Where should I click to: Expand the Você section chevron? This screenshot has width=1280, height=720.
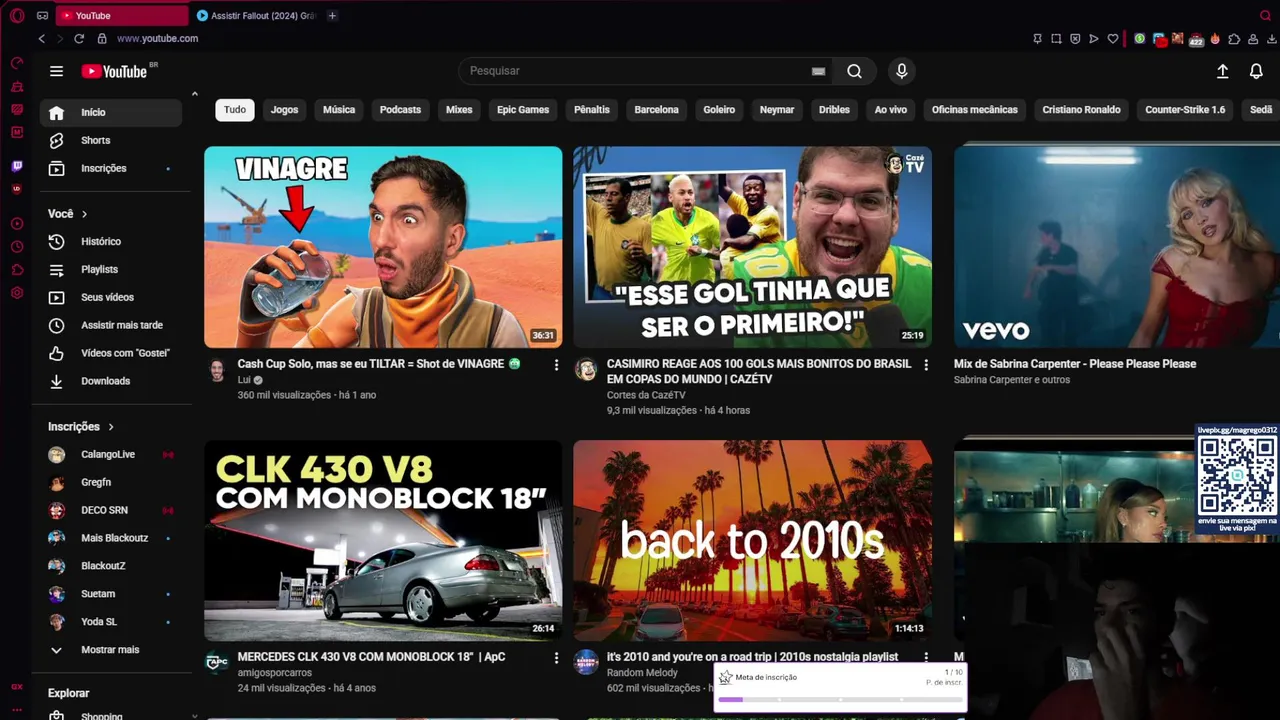84,214
